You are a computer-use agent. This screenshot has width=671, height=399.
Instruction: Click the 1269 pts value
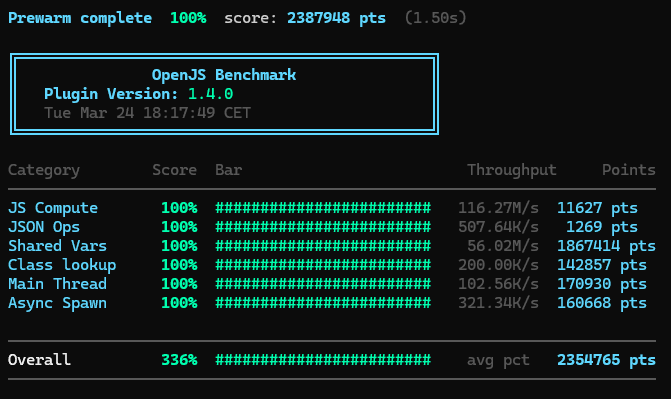(602, 227)
